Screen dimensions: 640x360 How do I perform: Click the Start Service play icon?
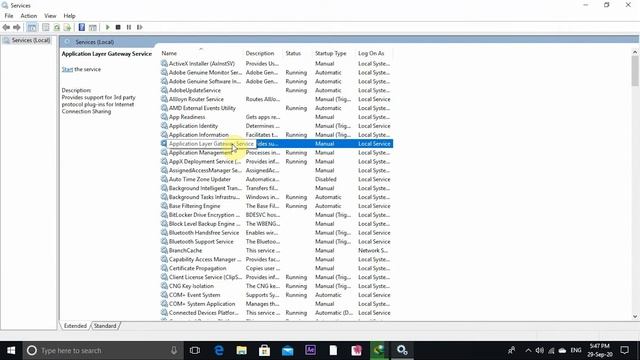pyautogui.click(x=107, y=27)
